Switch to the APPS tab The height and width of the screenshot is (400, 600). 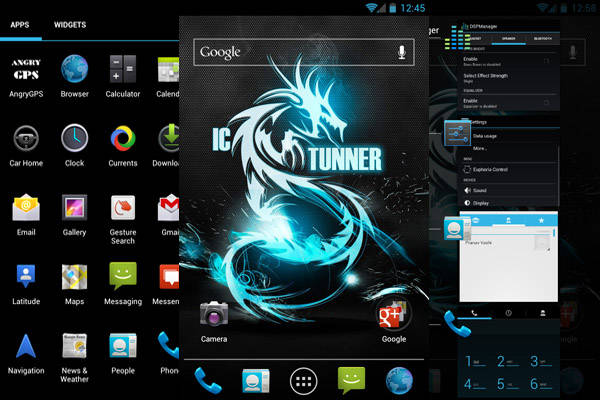click(x=20, y=25)
